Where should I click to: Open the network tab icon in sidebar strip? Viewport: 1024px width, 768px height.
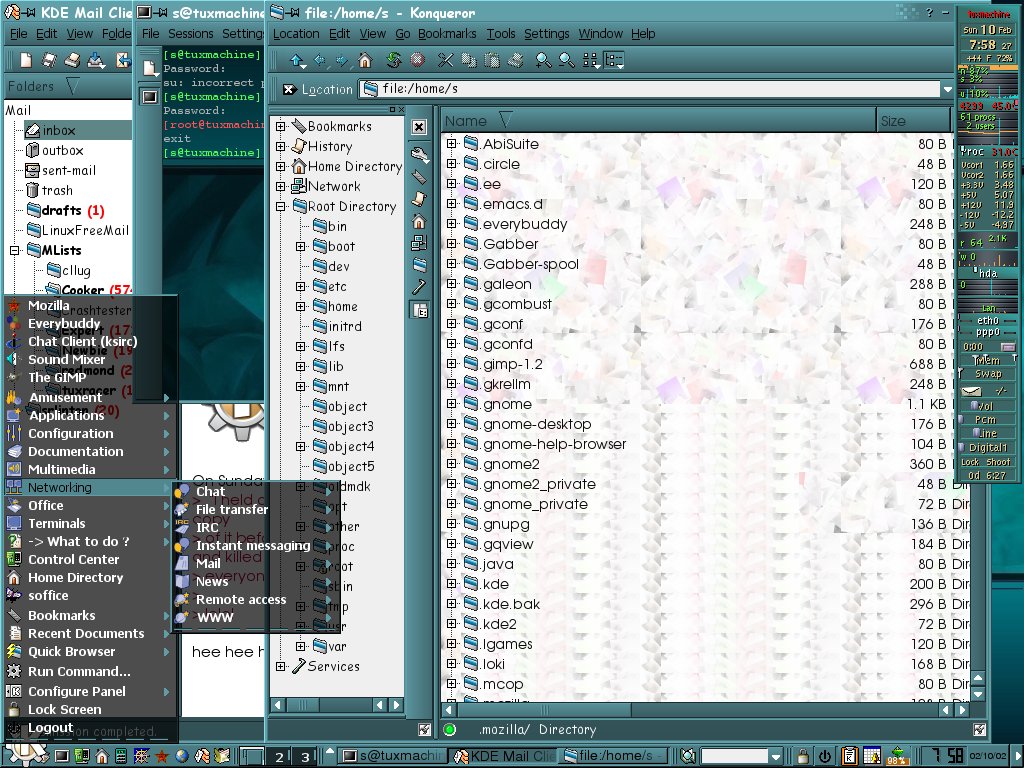(x=419, y=243)
